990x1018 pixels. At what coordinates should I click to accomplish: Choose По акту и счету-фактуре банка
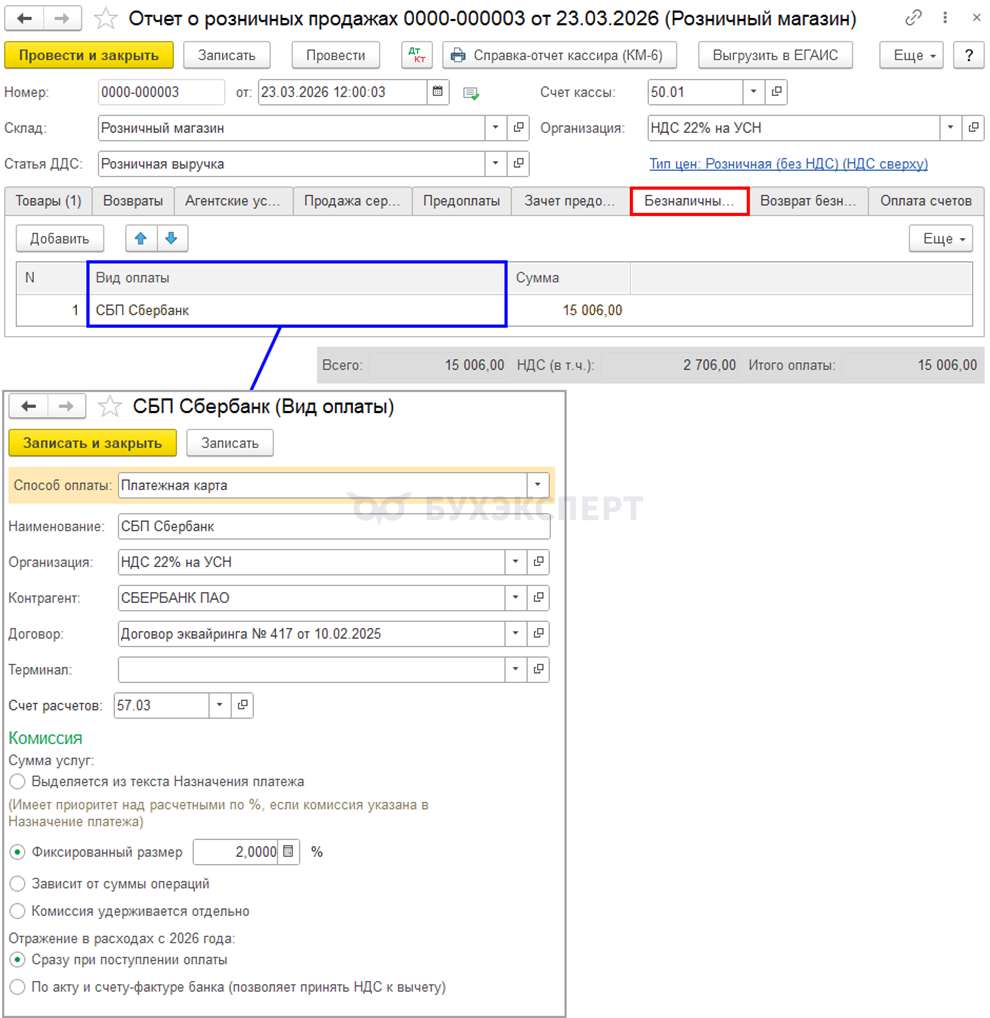coord(18,987)
